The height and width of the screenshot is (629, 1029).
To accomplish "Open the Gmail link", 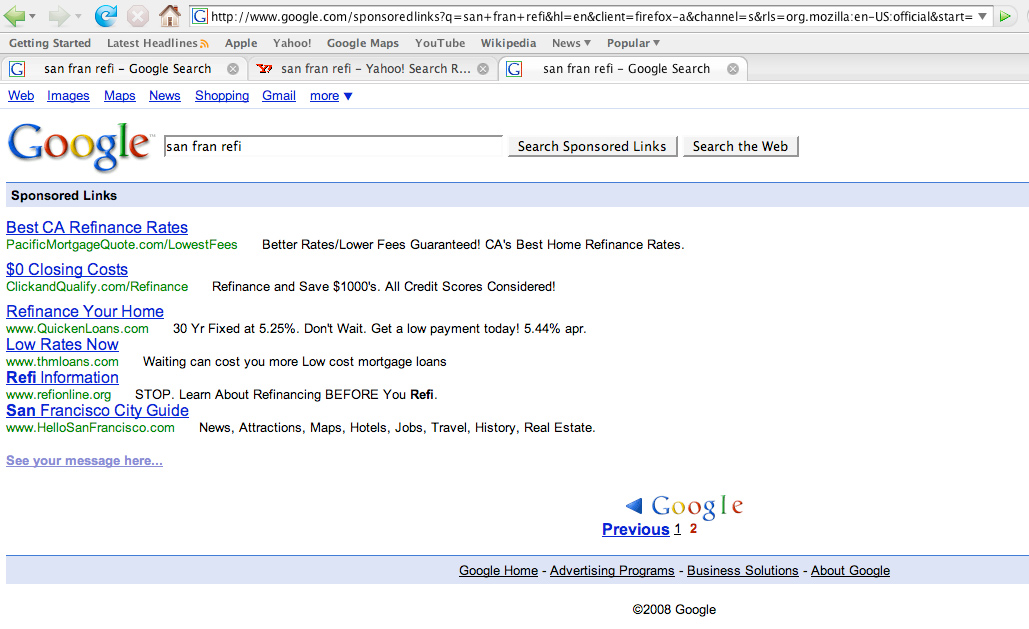I will tap(279, 96).
